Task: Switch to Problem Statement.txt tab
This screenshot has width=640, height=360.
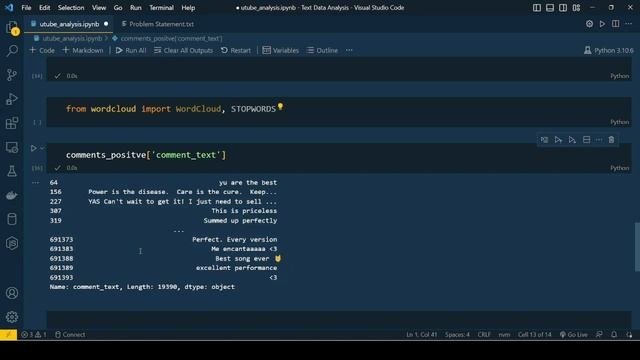Action: [x=158, y=24]
